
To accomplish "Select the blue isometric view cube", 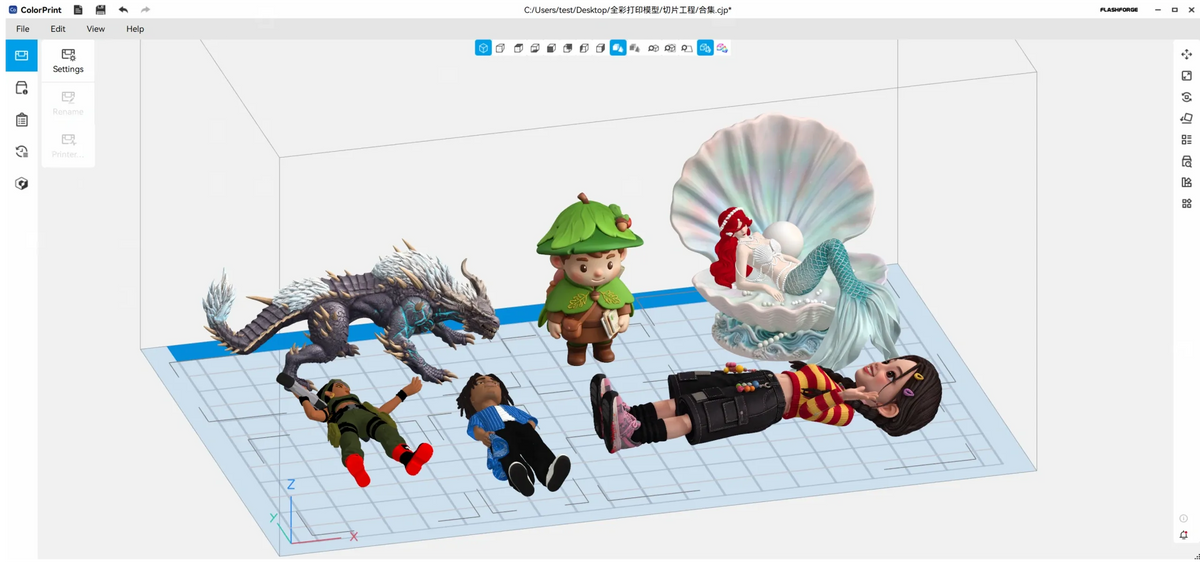I will (483, 47).
